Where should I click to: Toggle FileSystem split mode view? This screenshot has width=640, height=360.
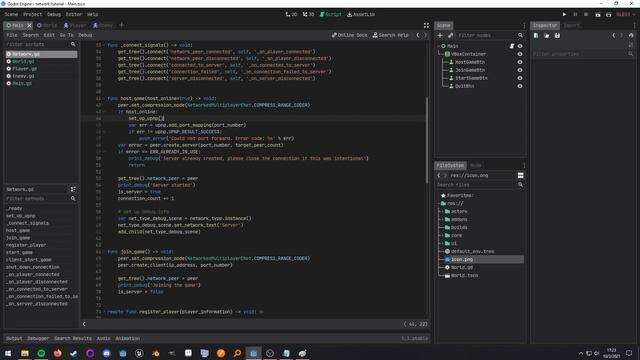[x=520, y=176]
